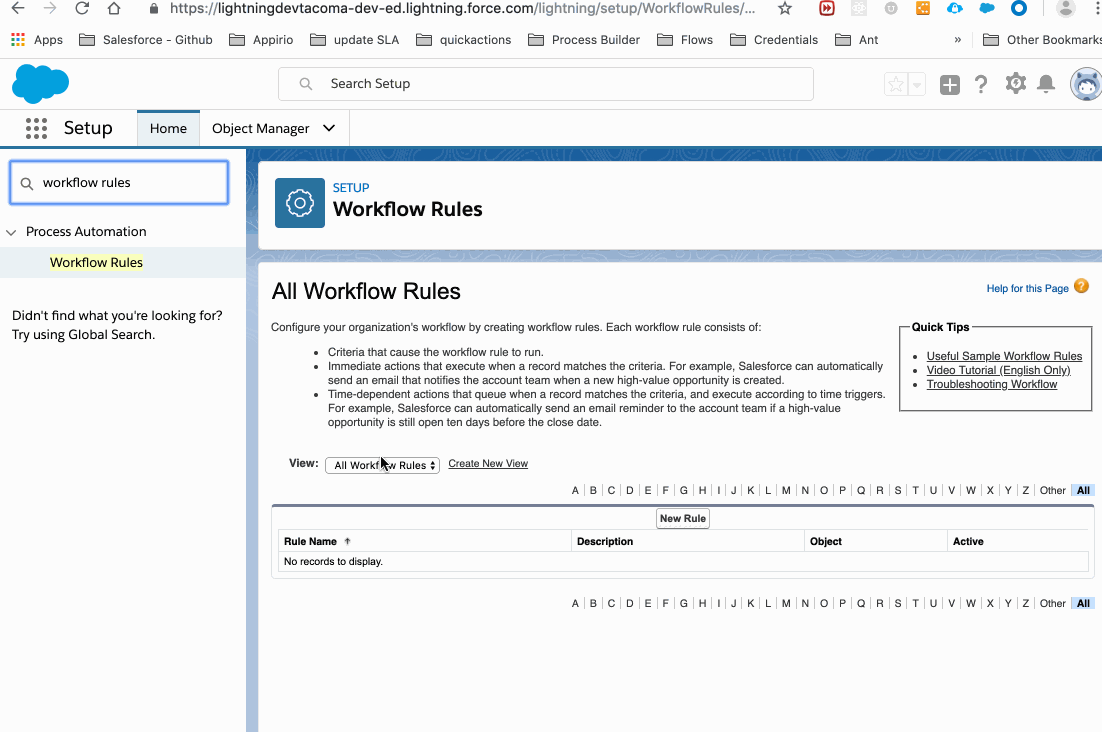Viewport: 1102px width, 732px height.
Task: Open the blue circle extension icon
Action: (1018, 8)
